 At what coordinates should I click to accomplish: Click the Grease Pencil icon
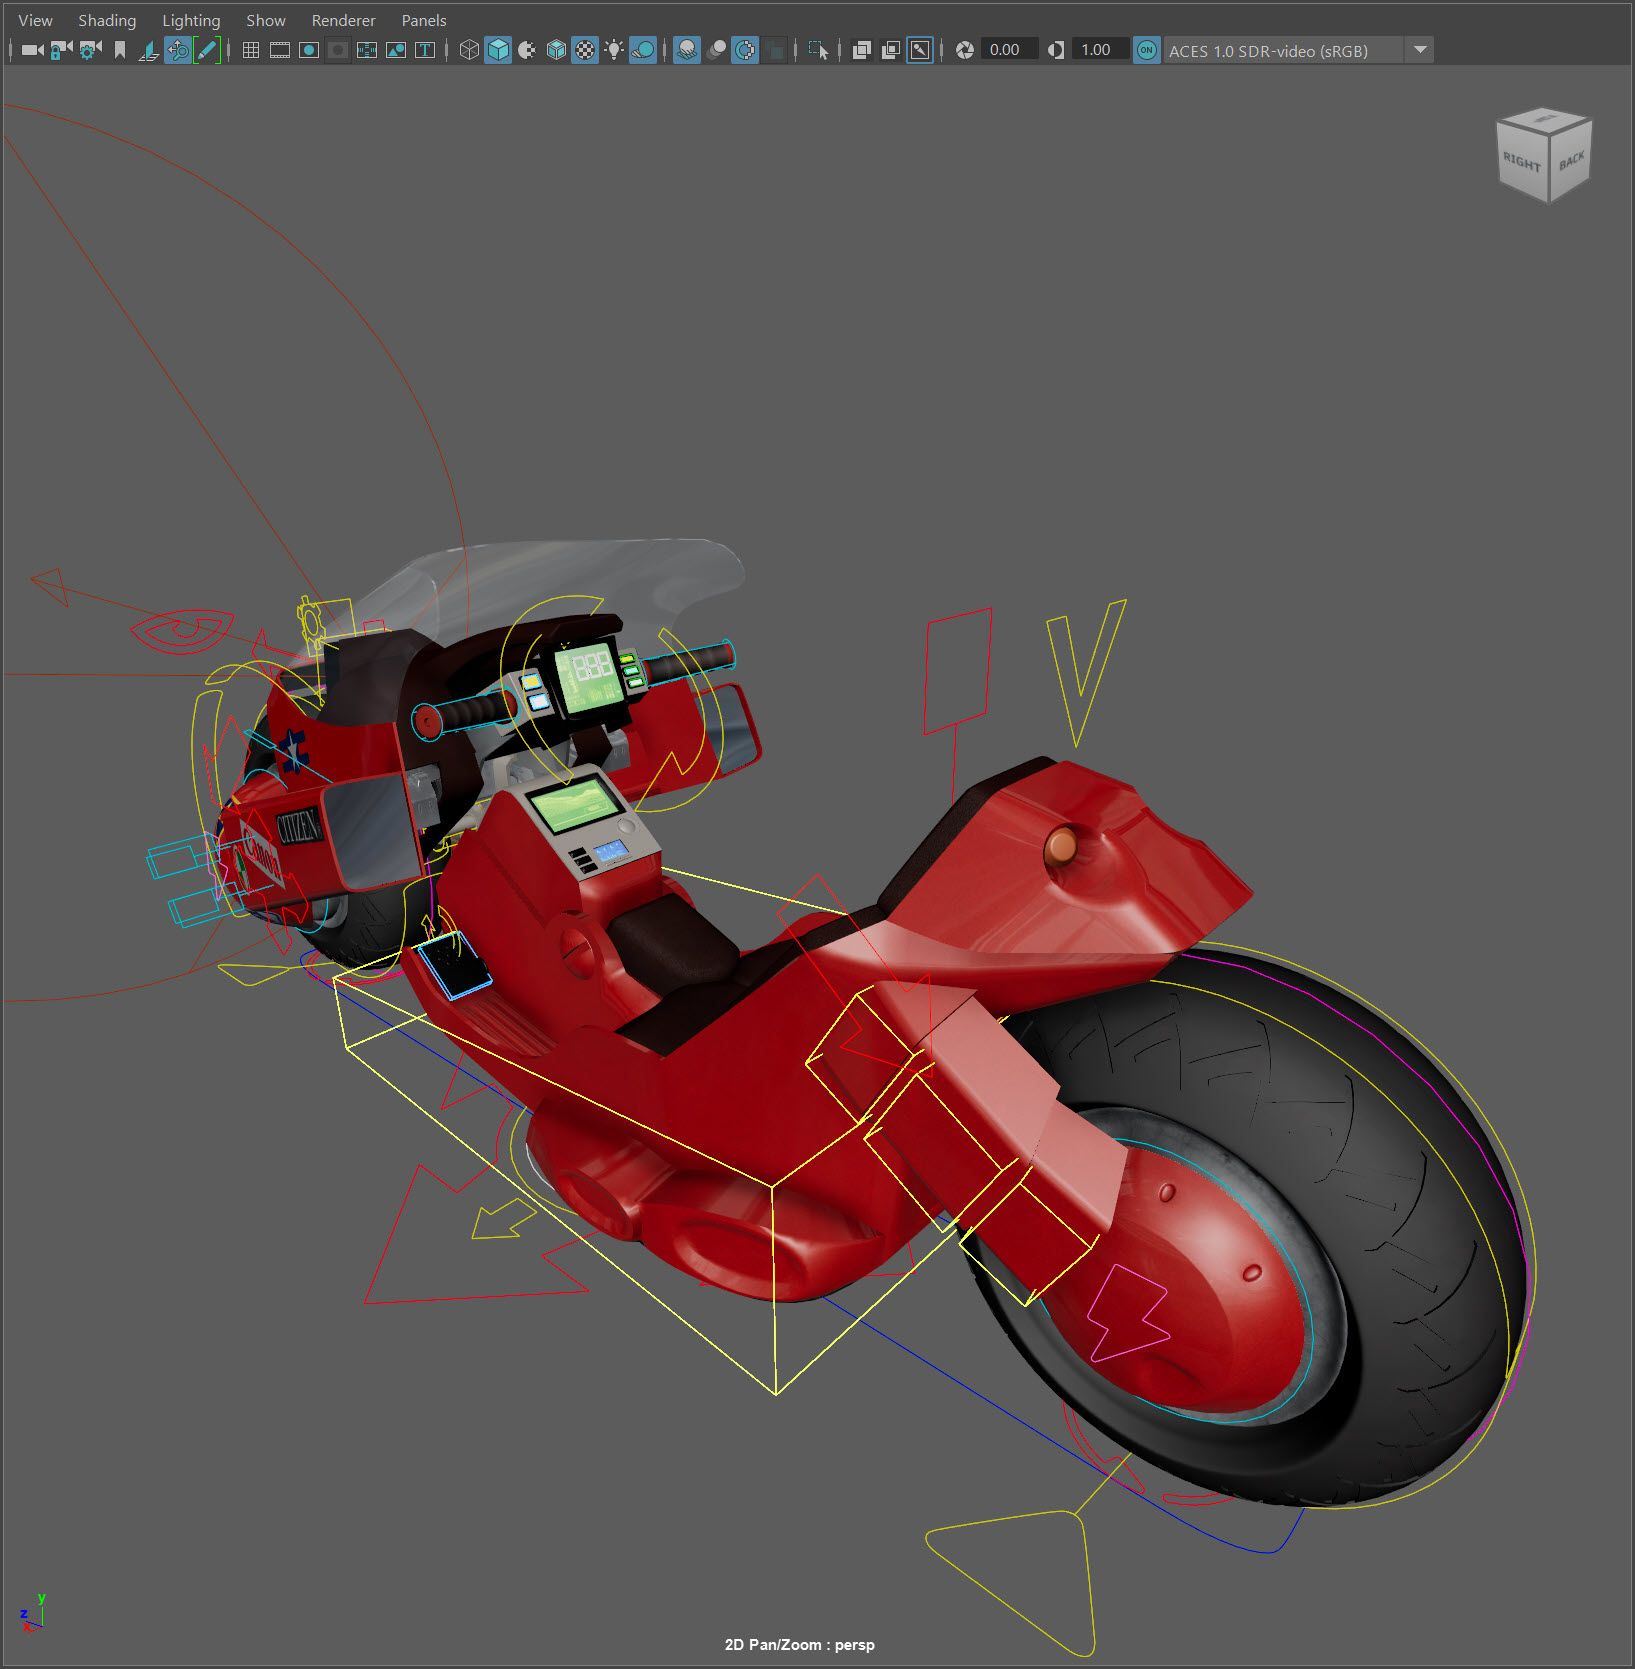(207, 50)
